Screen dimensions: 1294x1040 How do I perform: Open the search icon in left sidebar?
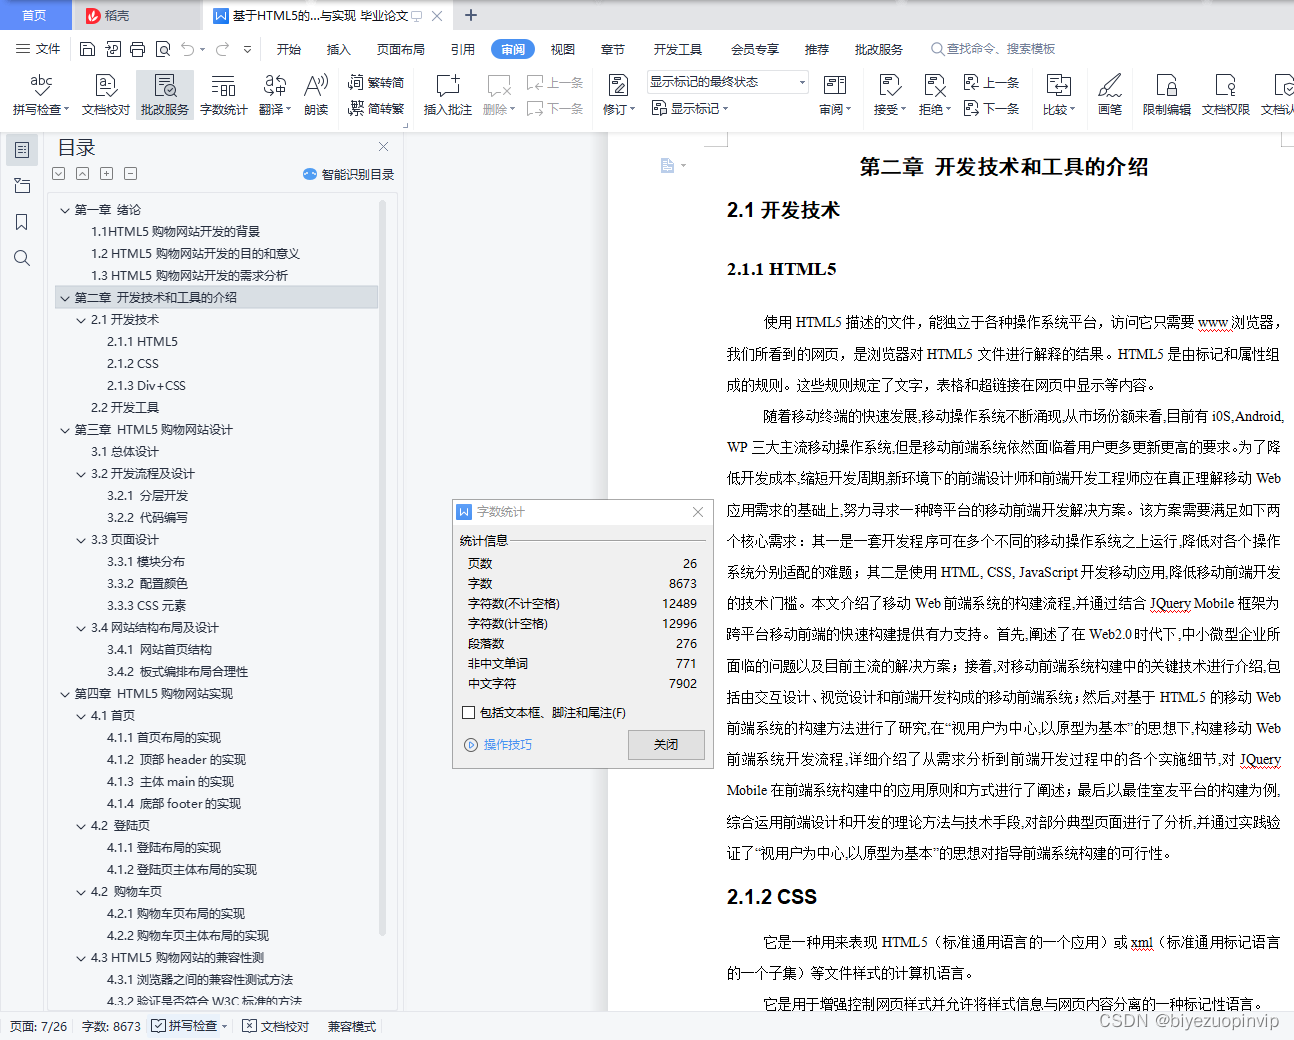21,258
